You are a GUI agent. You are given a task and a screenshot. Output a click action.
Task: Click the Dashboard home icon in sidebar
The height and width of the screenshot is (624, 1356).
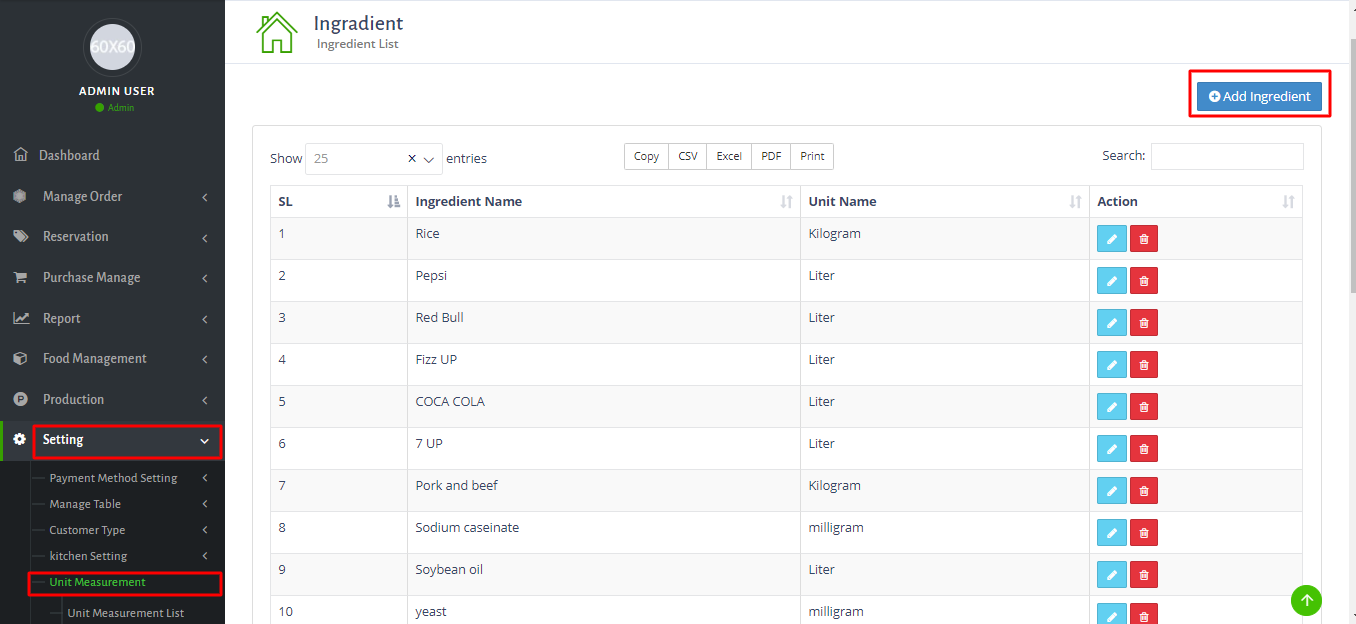(20, 155)
